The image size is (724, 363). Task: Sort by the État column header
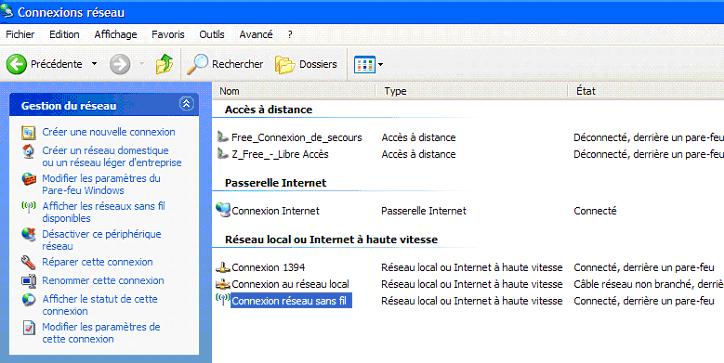(x=646, y=91)
